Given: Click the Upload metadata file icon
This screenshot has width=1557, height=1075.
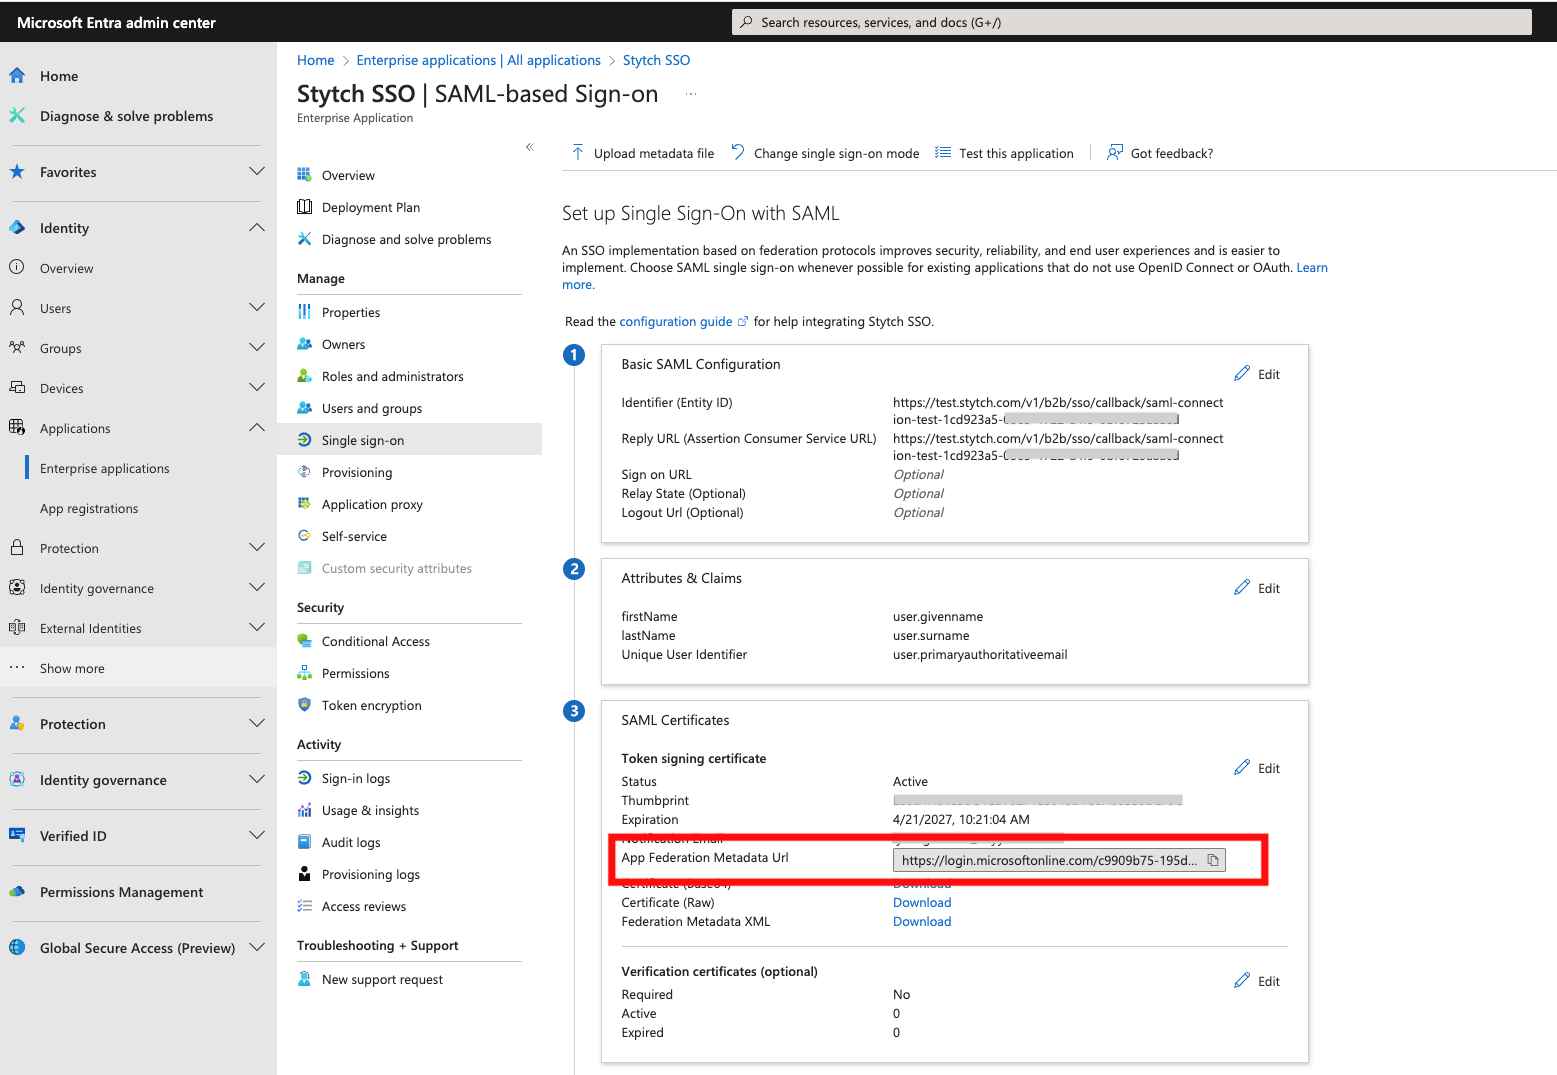Looking at the screenshot, I should click(x=578, y=152).
